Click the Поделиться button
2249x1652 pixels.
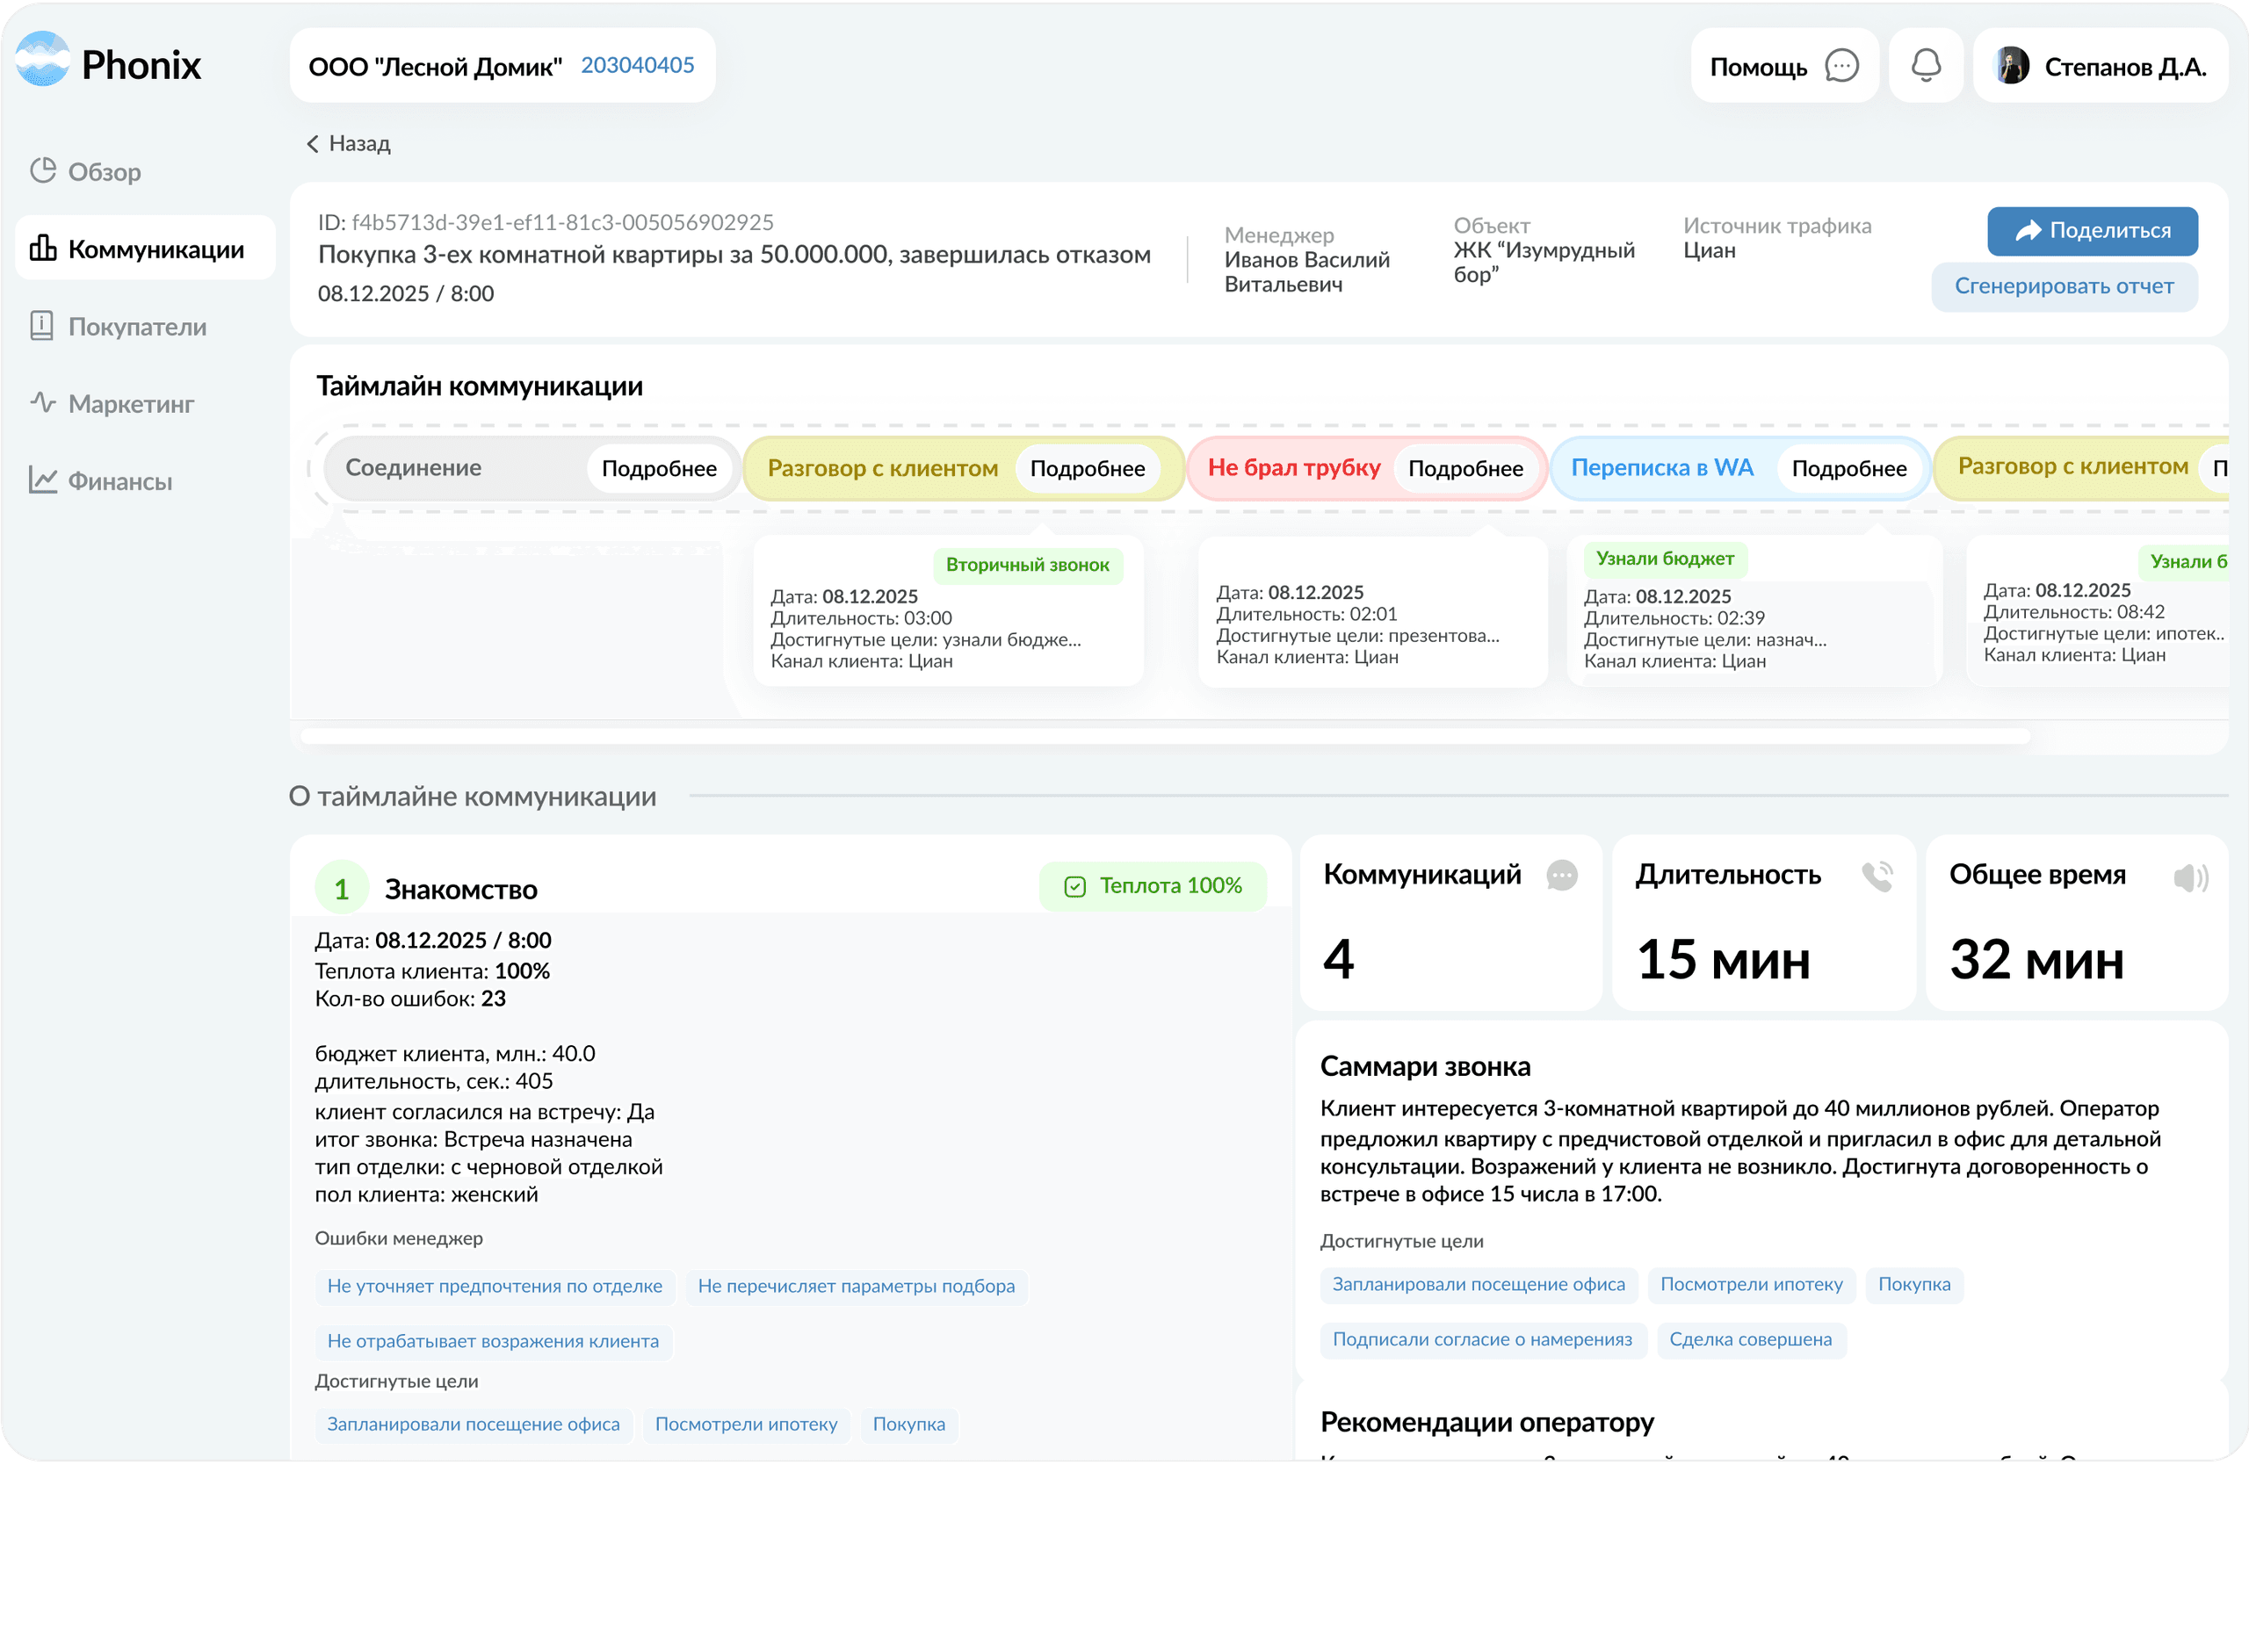click(x=2092, y=231)
